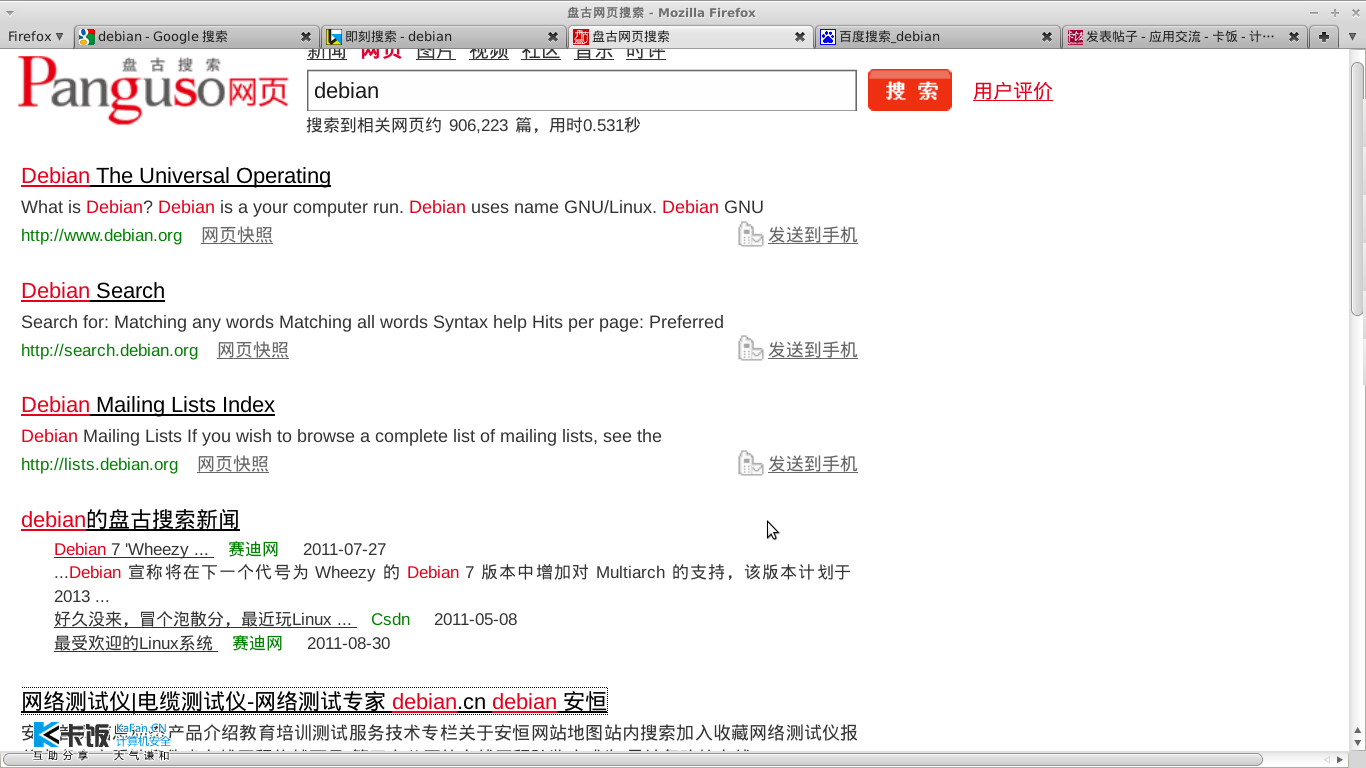Image resolution: width=1366 pixels, height=768 pixels.
Task: Open the 好久没来，冒个泡散分 news link
Action: tap(205, 619)
